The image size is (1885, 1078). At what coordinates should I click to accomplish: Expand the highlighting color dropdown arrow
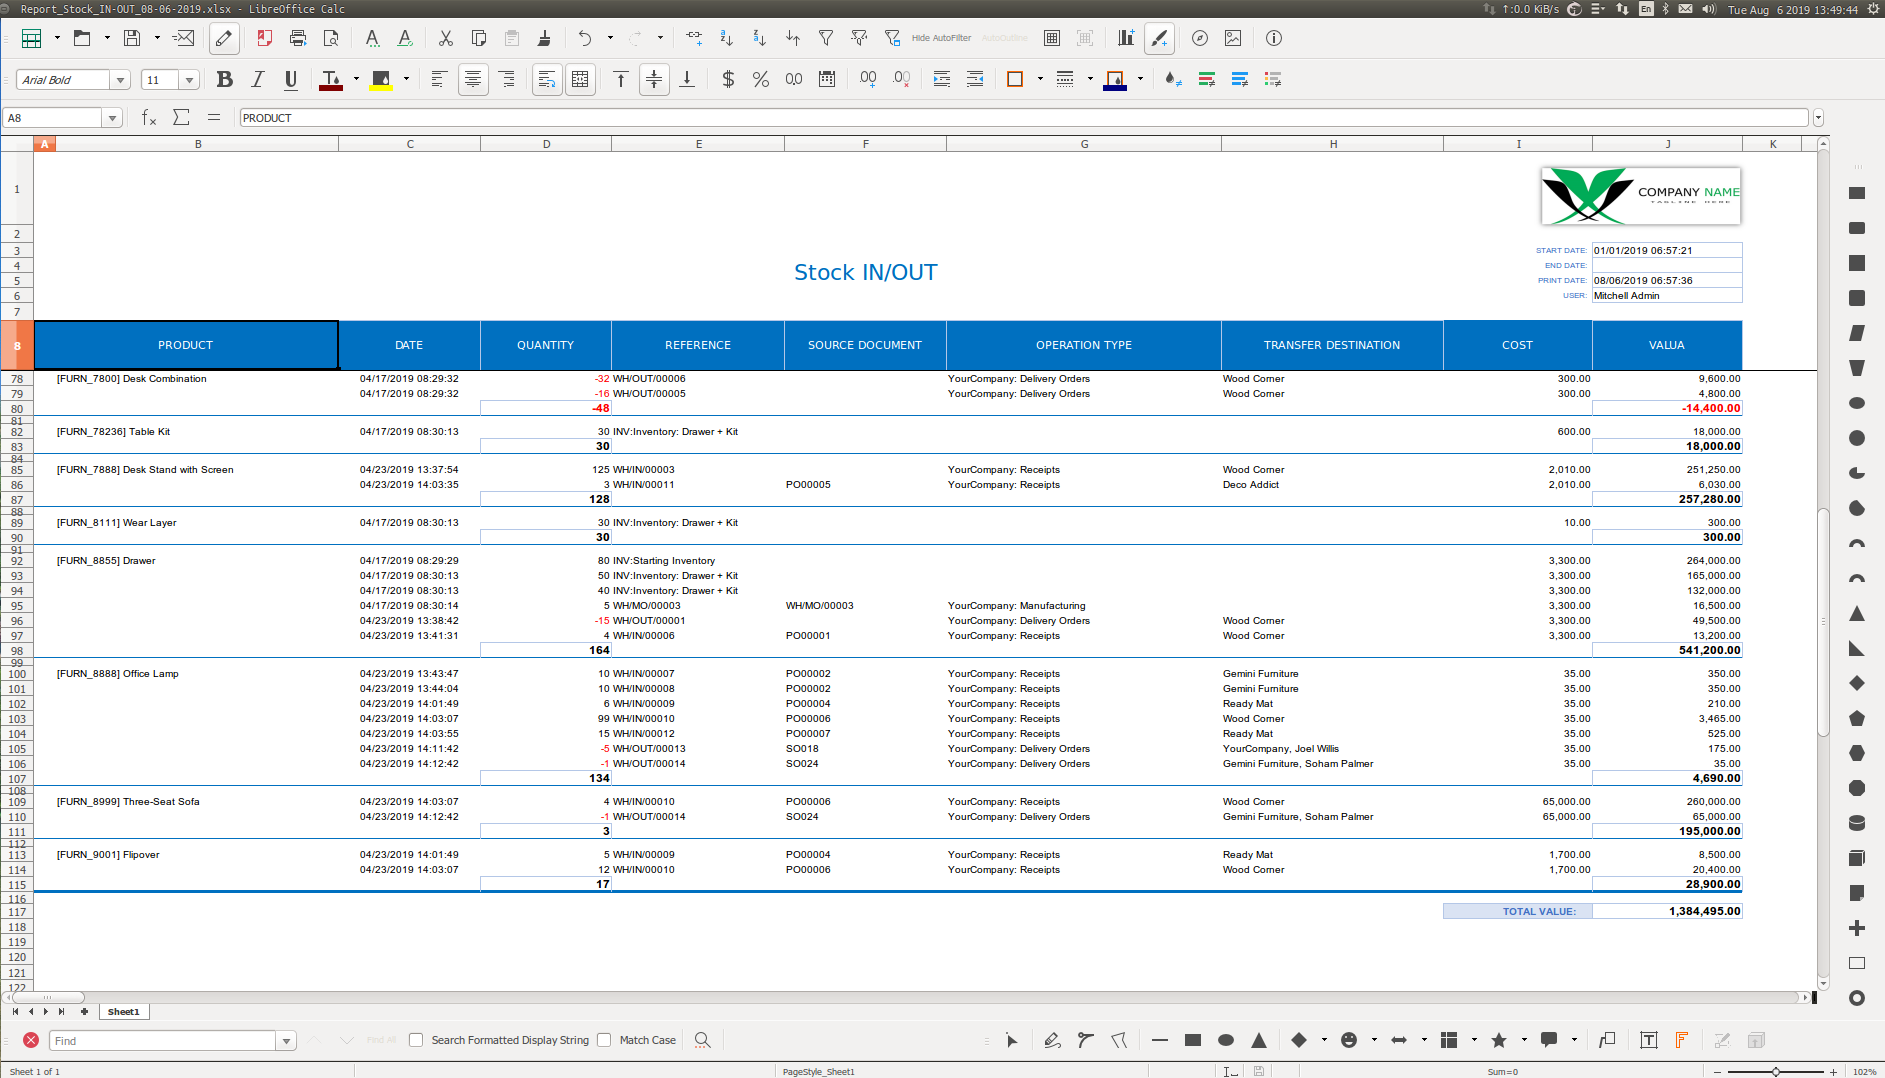(406, 79)
